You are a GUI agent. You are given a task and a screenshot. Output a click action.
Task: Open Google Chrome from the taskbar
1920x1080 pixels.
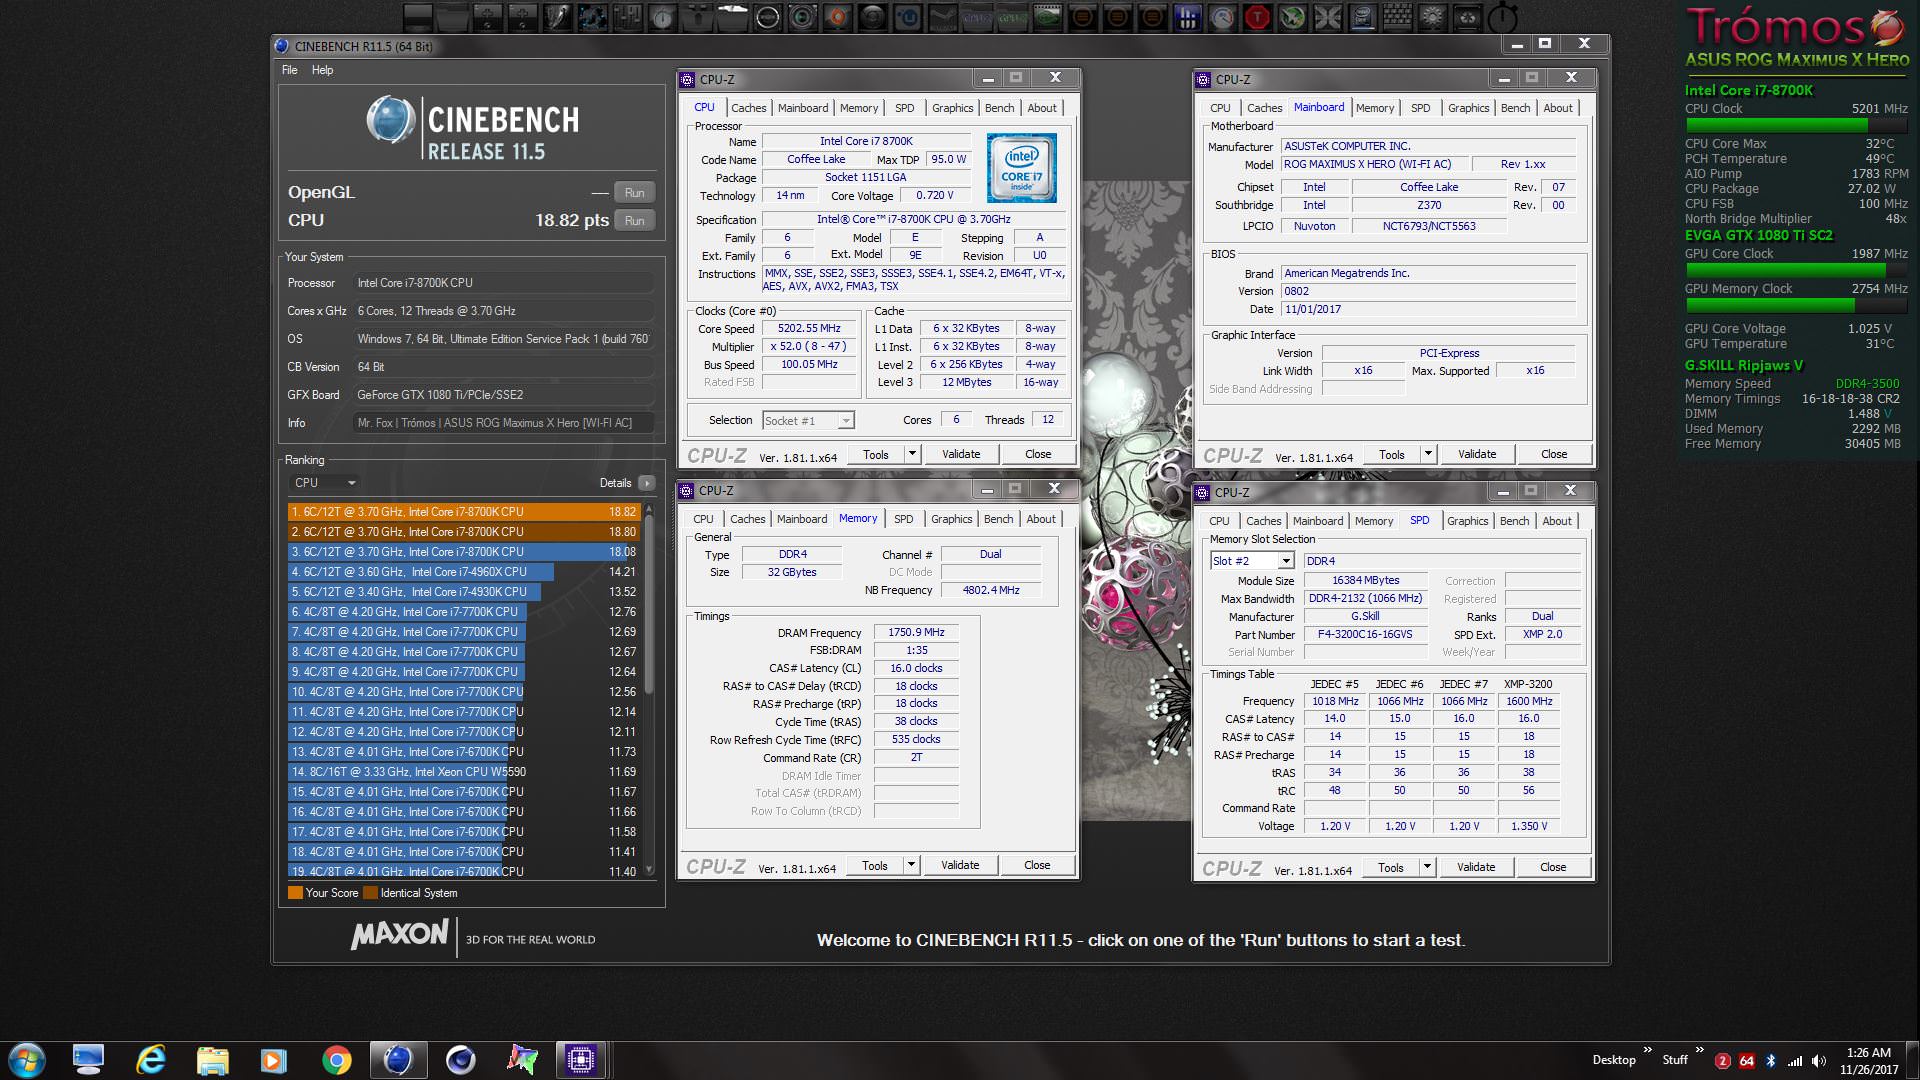click(336, 1060)
